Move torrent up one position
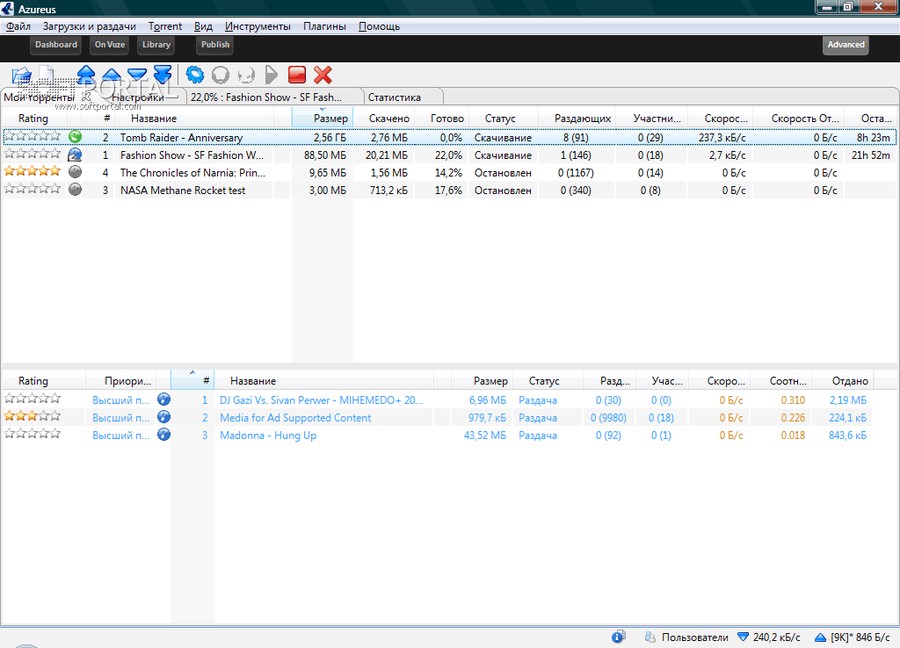The height and width of the screenshot is (648, 900). (111, 75)
